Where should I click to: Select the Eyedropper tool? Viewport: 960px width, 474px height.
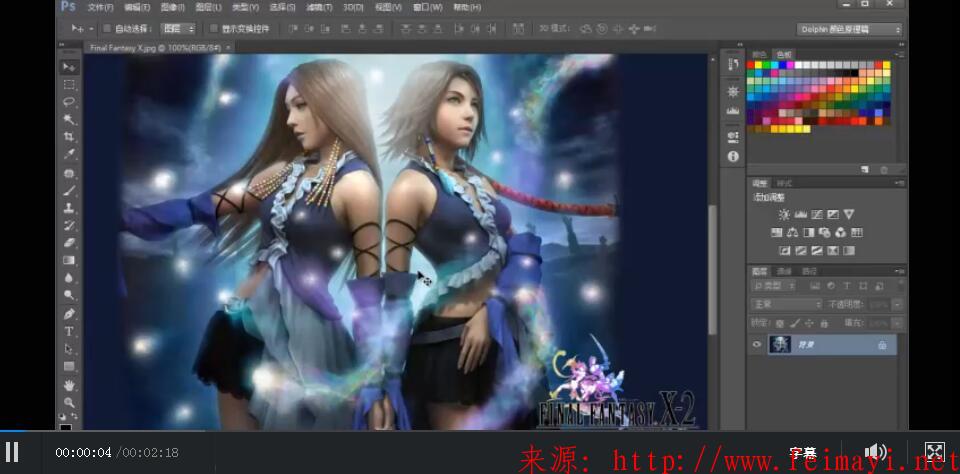(69, 154)
